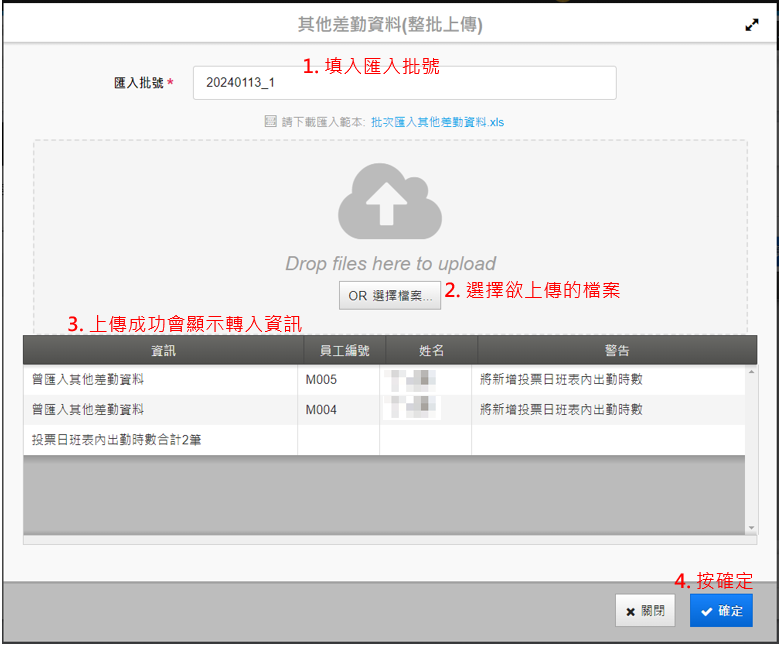Click the cloud upload icon
This screenshot has height=648, width=784.
point(390,201)
